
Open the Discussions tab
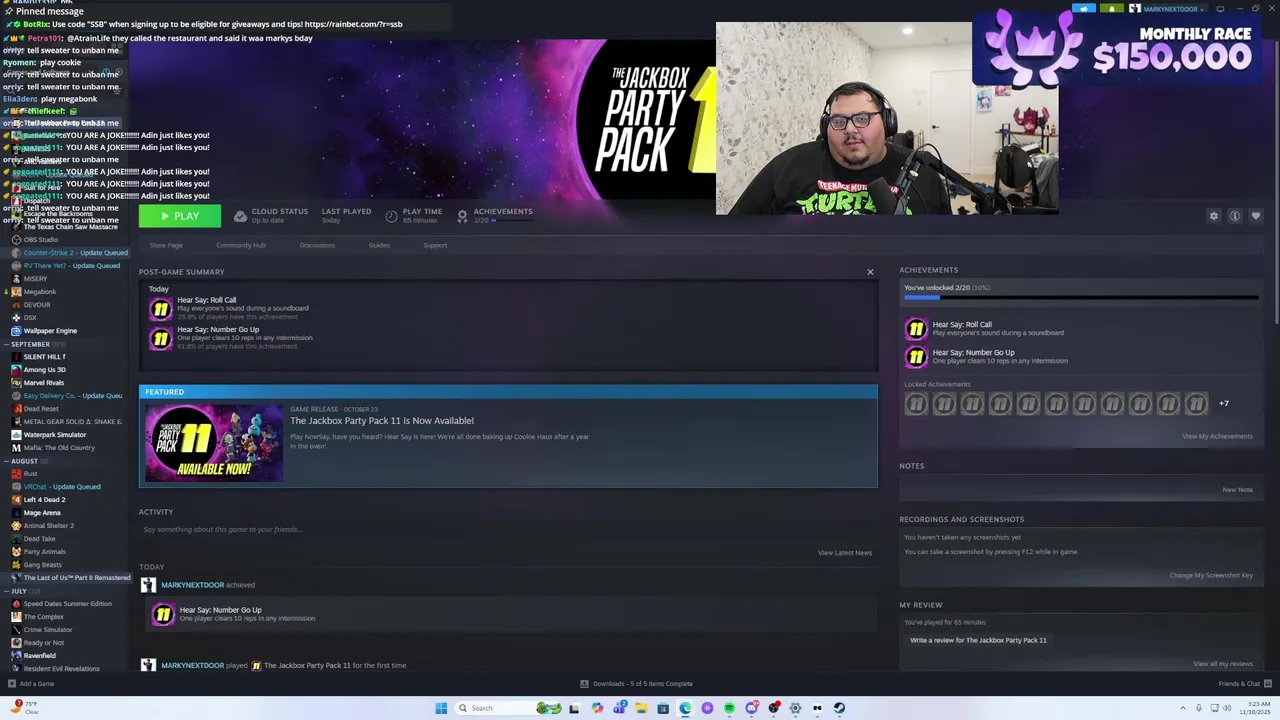(317, 245)
